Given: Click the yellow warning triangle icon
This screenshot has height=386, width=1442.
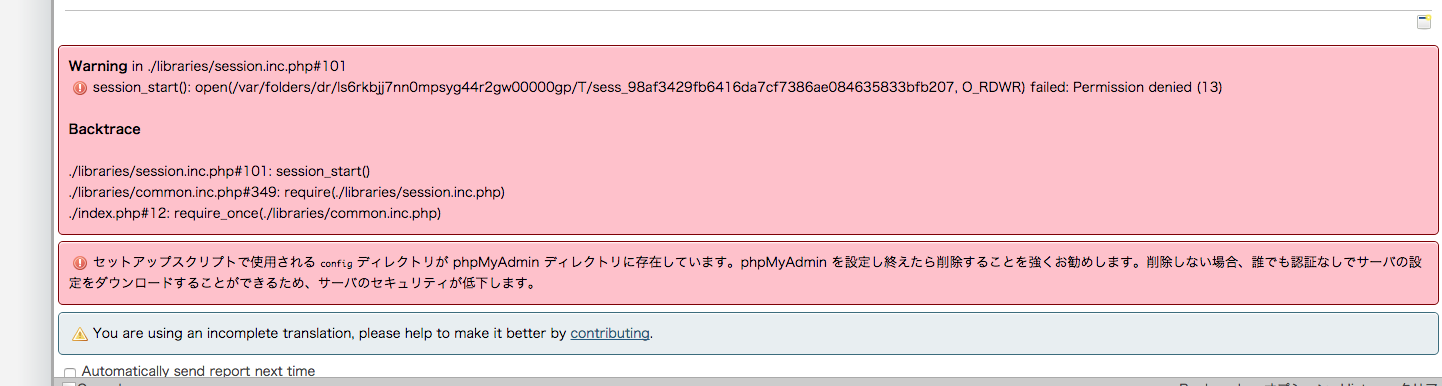Looking at the screenshot, I should coord(80,334).
